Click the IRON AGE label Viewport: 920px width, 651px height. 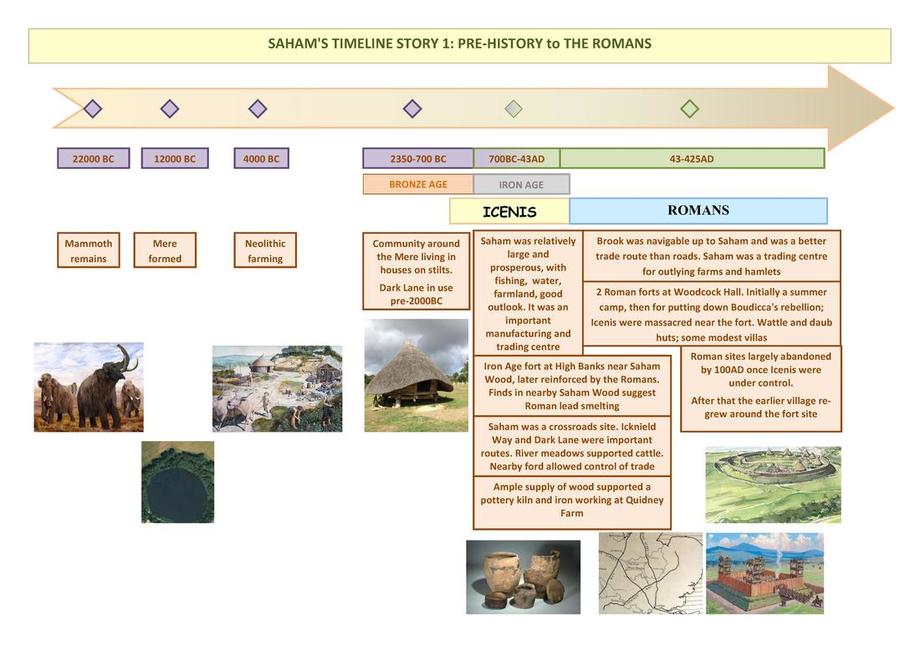521,184
